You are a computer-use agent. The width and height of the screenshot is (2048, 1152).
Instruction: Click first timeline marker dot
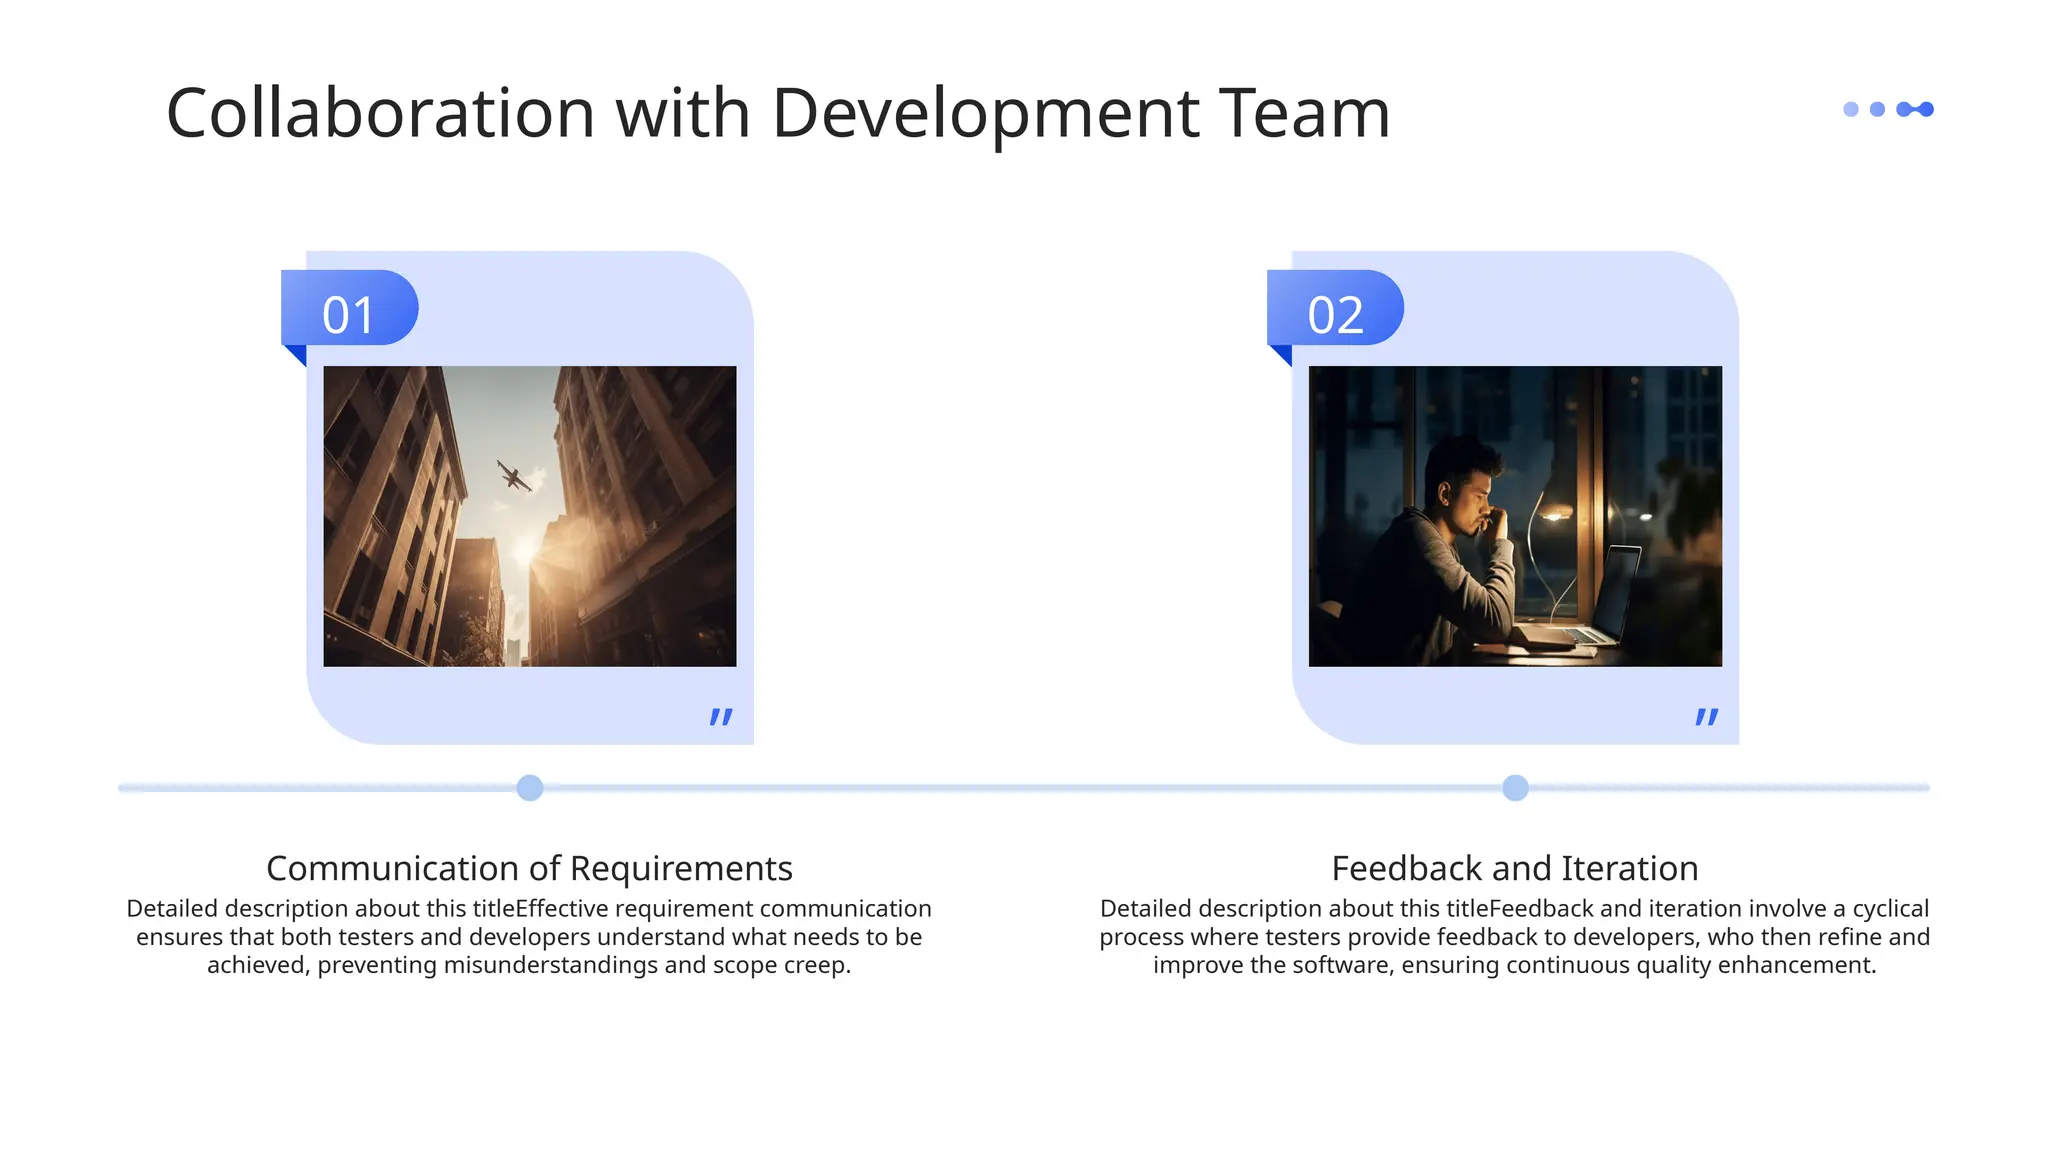[x=530, y=788]
